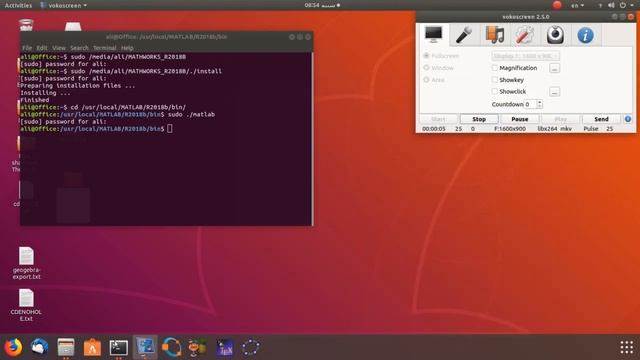Viewport: 640px width, 360px height.
Task: Enable the Showclick checkbox
Action: point(495,91)
